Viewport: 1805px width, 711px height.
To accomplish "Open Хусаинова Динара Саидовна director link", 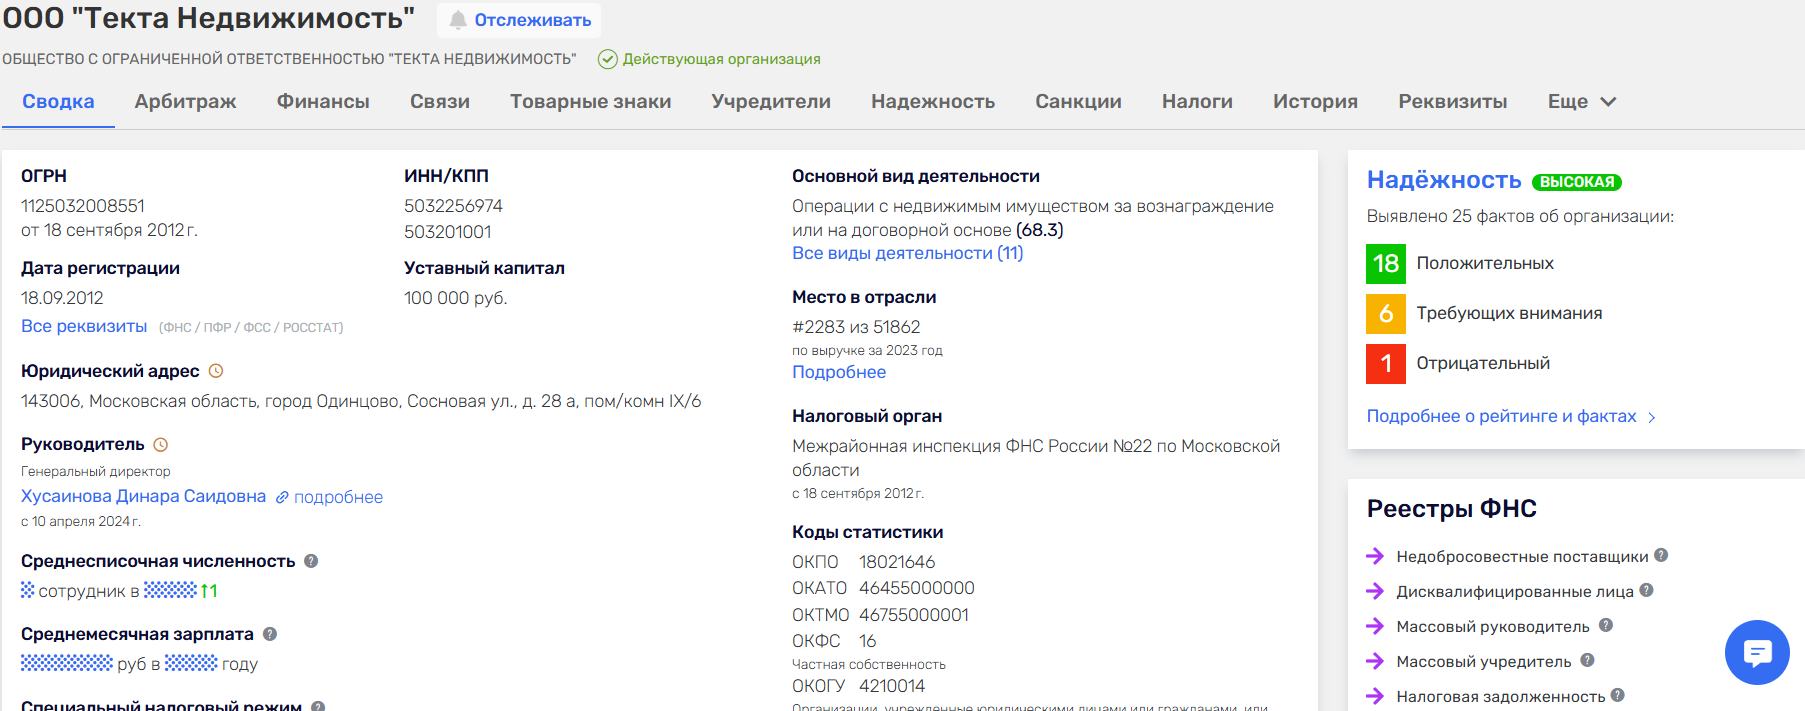I will (x=143, y=496).
